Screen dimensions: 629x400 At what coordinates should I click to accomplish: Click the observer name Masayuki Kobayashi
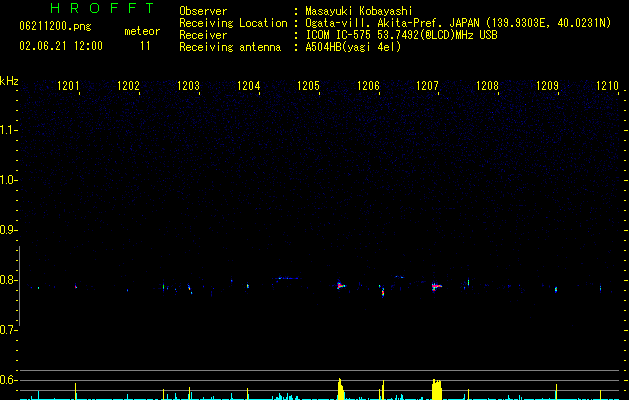coord(358,11)
